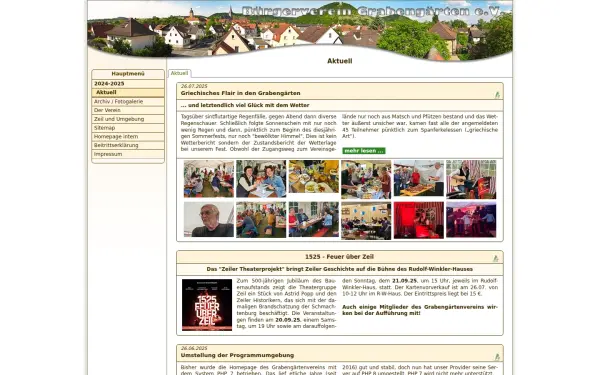Open the photo of food plates
Screen dimensions: 600x375
point(314,176)
